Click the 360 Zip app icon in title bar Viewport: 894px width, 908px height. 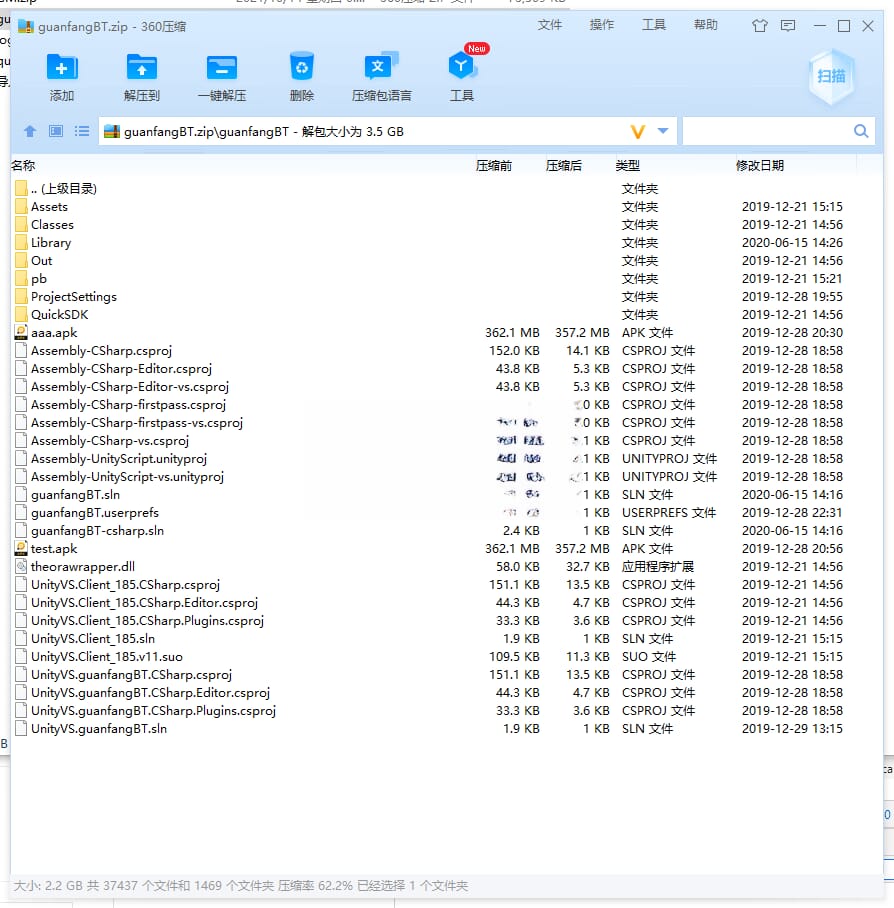point(25,26)
